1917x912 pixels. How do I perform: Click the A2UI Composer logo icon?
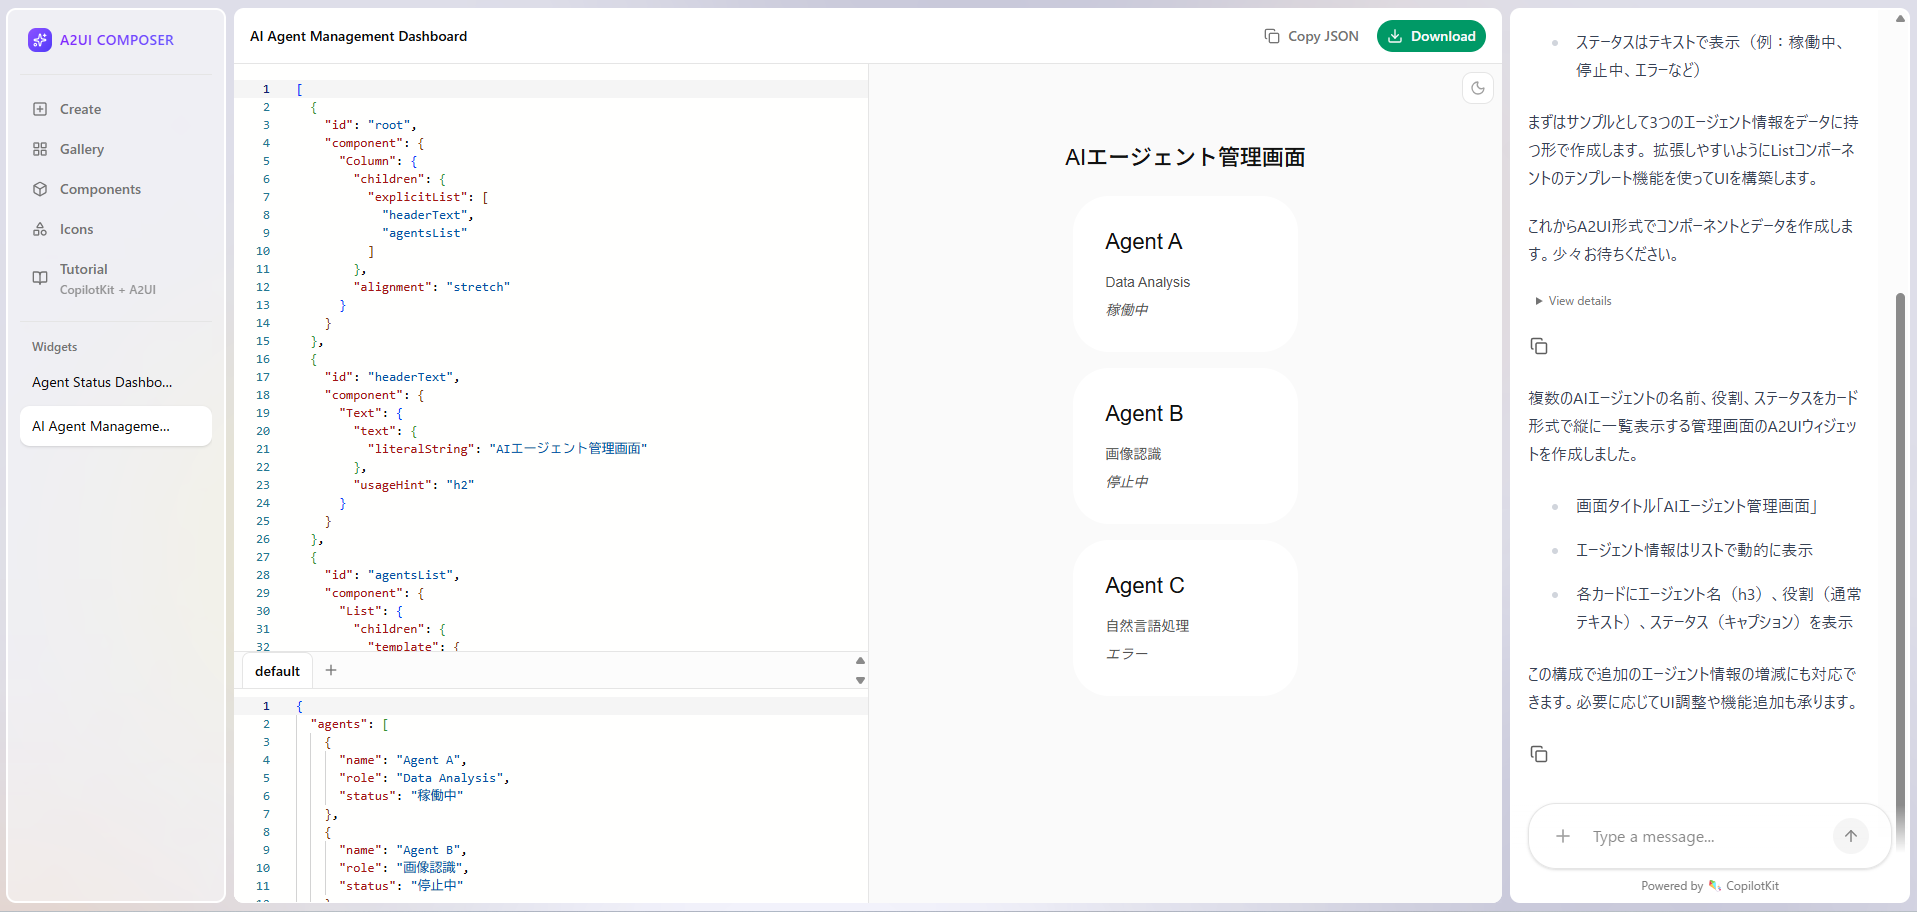click(x=40, y=40)
